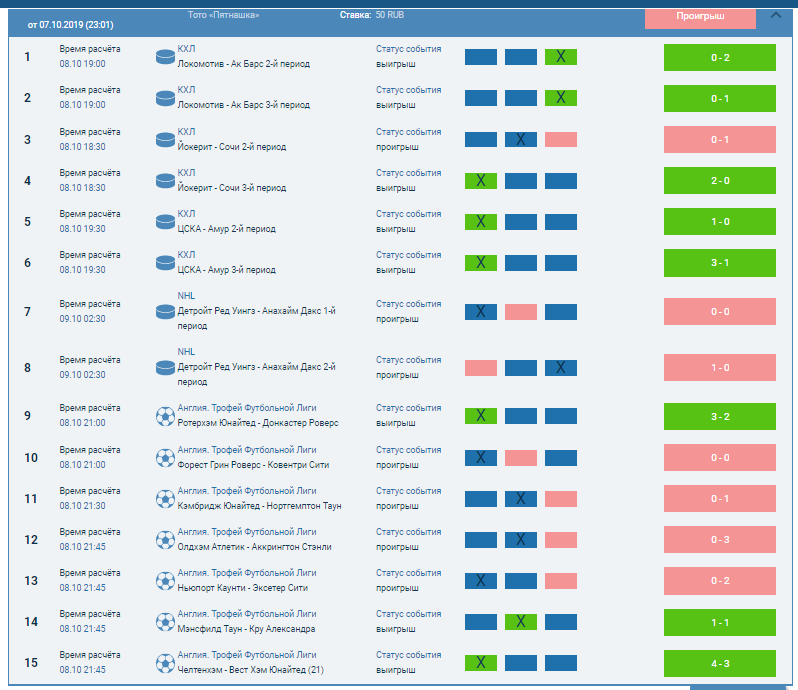This screenshot has width=798, height=690.
Task: Click blue X away-win box in row 8
Action: [x=561, y=367]
